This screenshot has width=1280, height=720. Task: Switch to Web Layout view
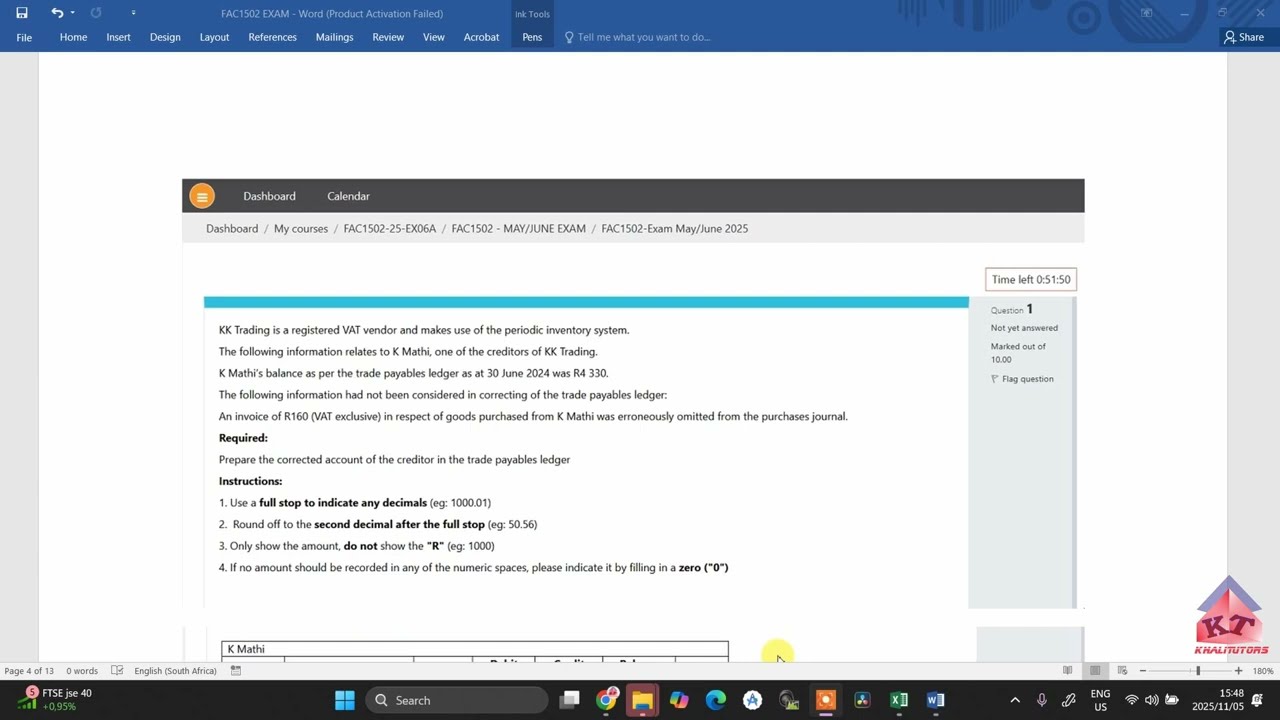coord(1122,671)
